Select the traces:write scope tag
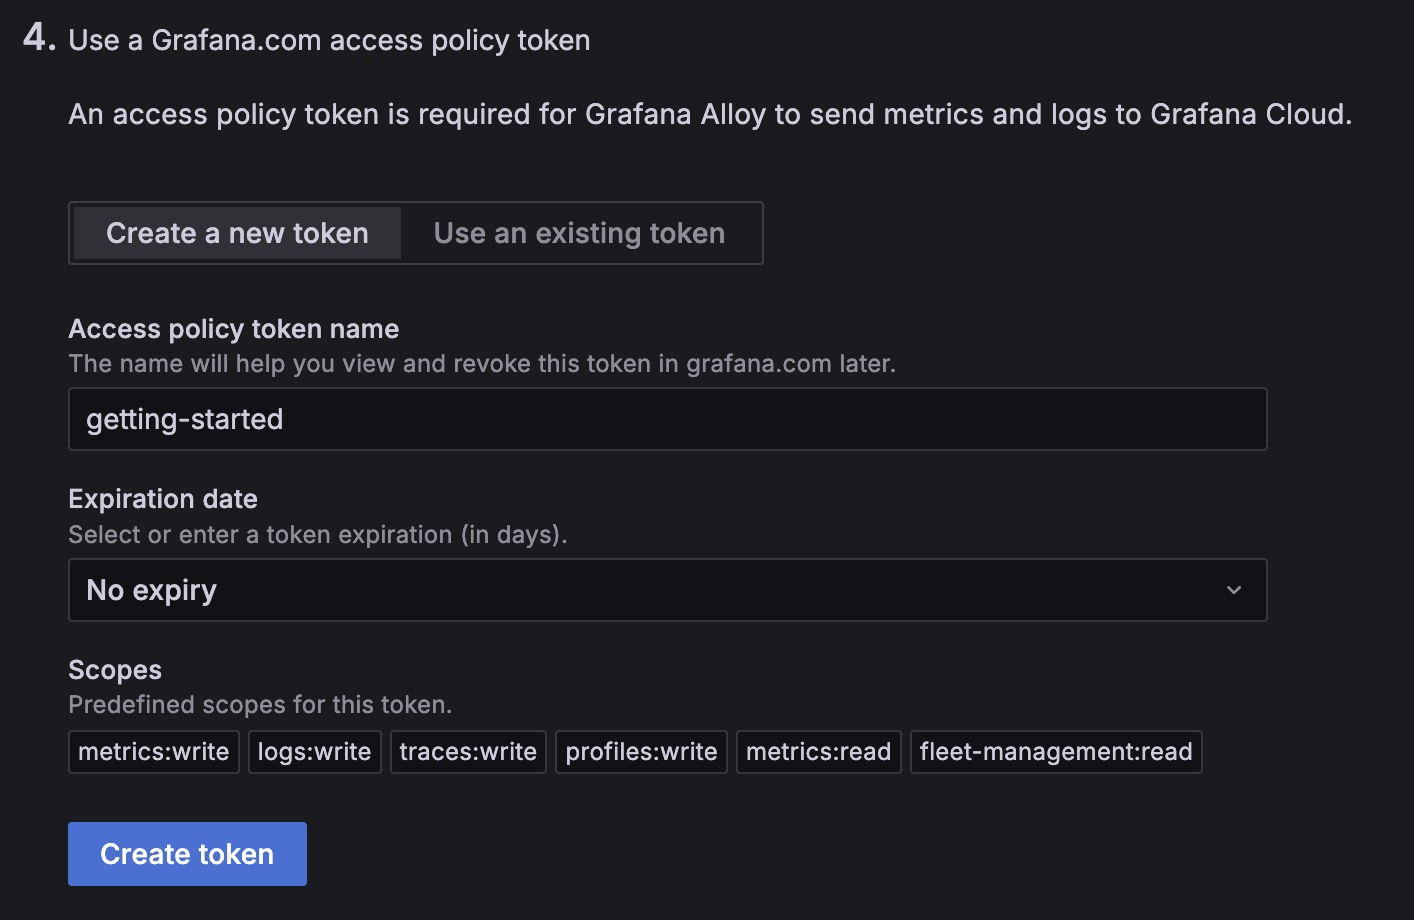This screenshot has width=1414, height=920. (x=468, y=752)
